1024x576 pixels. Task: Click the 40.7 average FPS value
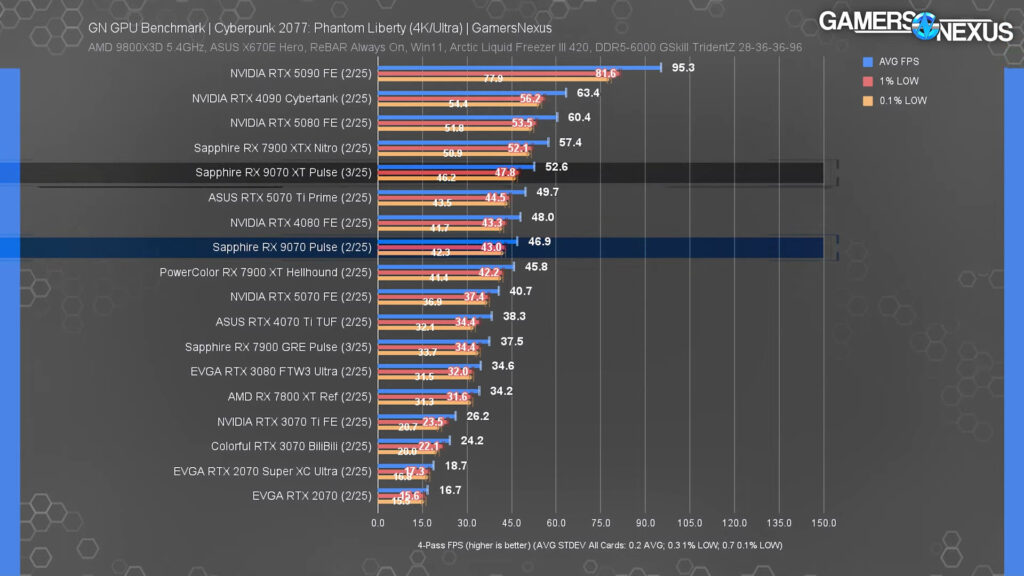(x=520, y=291)
